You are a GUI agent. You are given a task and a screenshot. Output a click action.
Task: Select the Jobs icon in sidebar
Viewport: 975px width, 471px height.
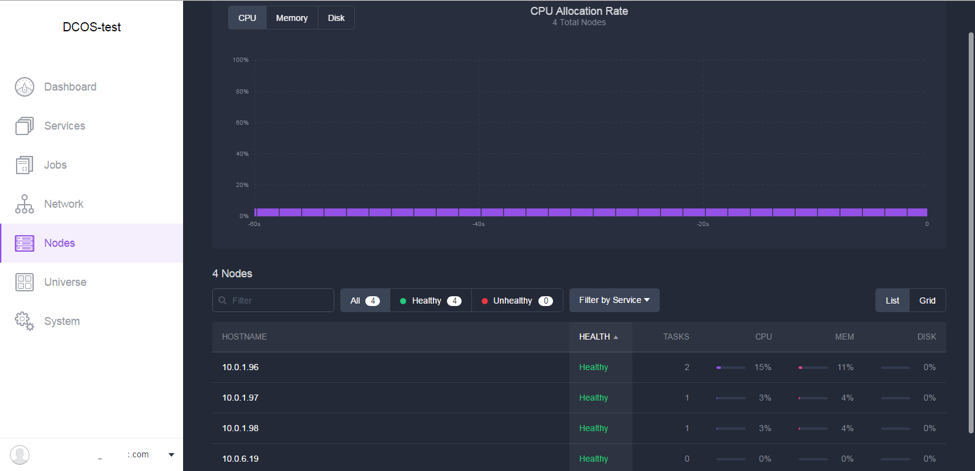coord(24,165)
